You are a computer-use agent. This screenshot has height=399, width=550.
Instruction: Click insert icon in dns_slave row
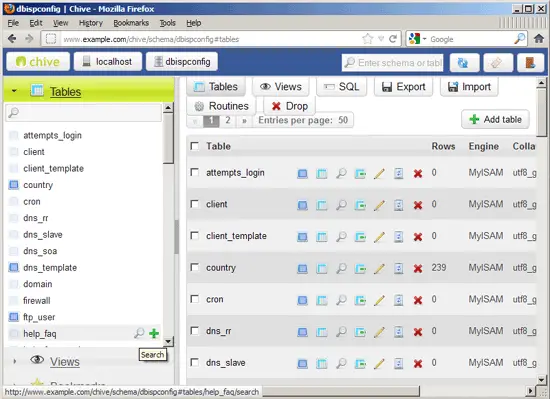360,364
